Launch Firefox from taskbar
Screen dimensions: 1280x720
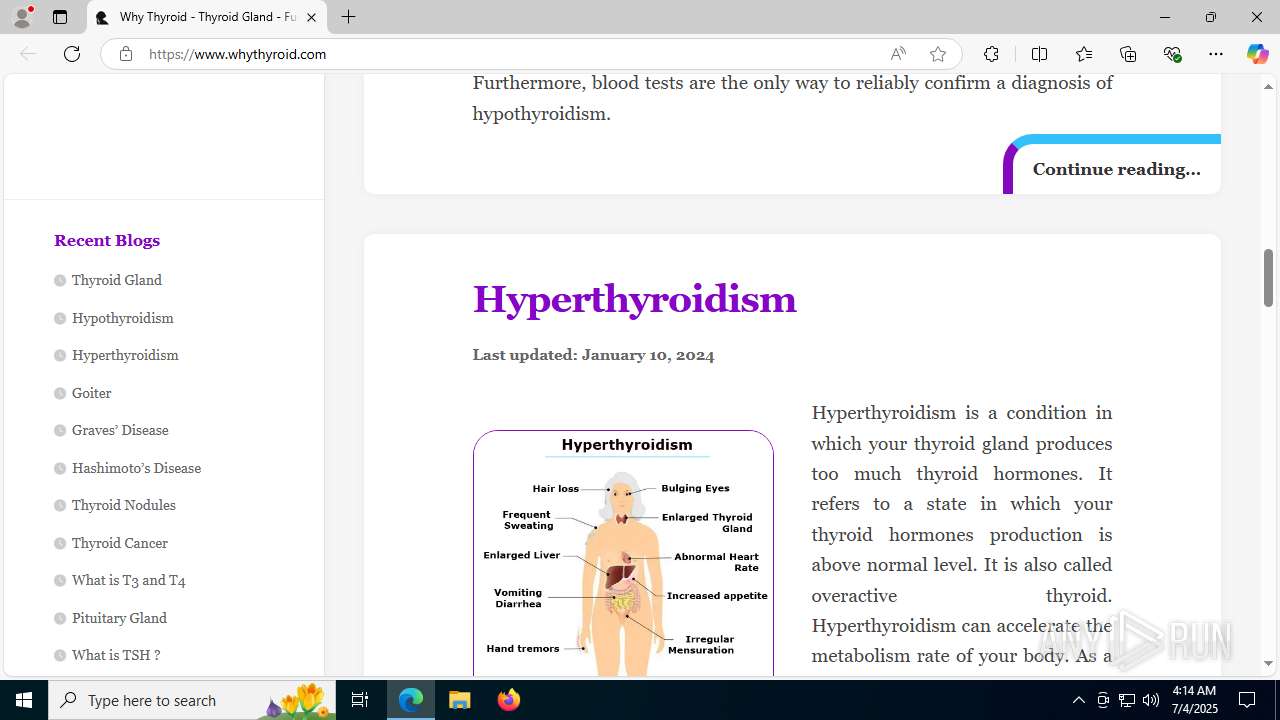508,700
